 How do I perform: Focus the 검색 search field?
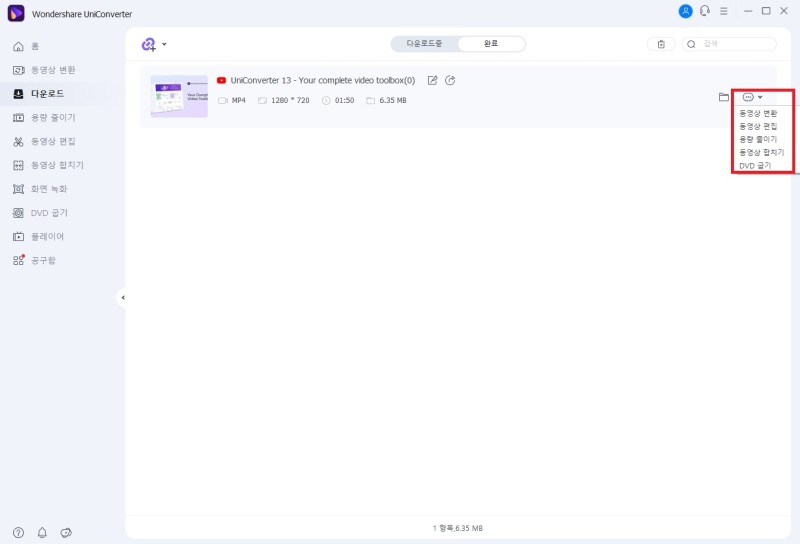(729, 44)
